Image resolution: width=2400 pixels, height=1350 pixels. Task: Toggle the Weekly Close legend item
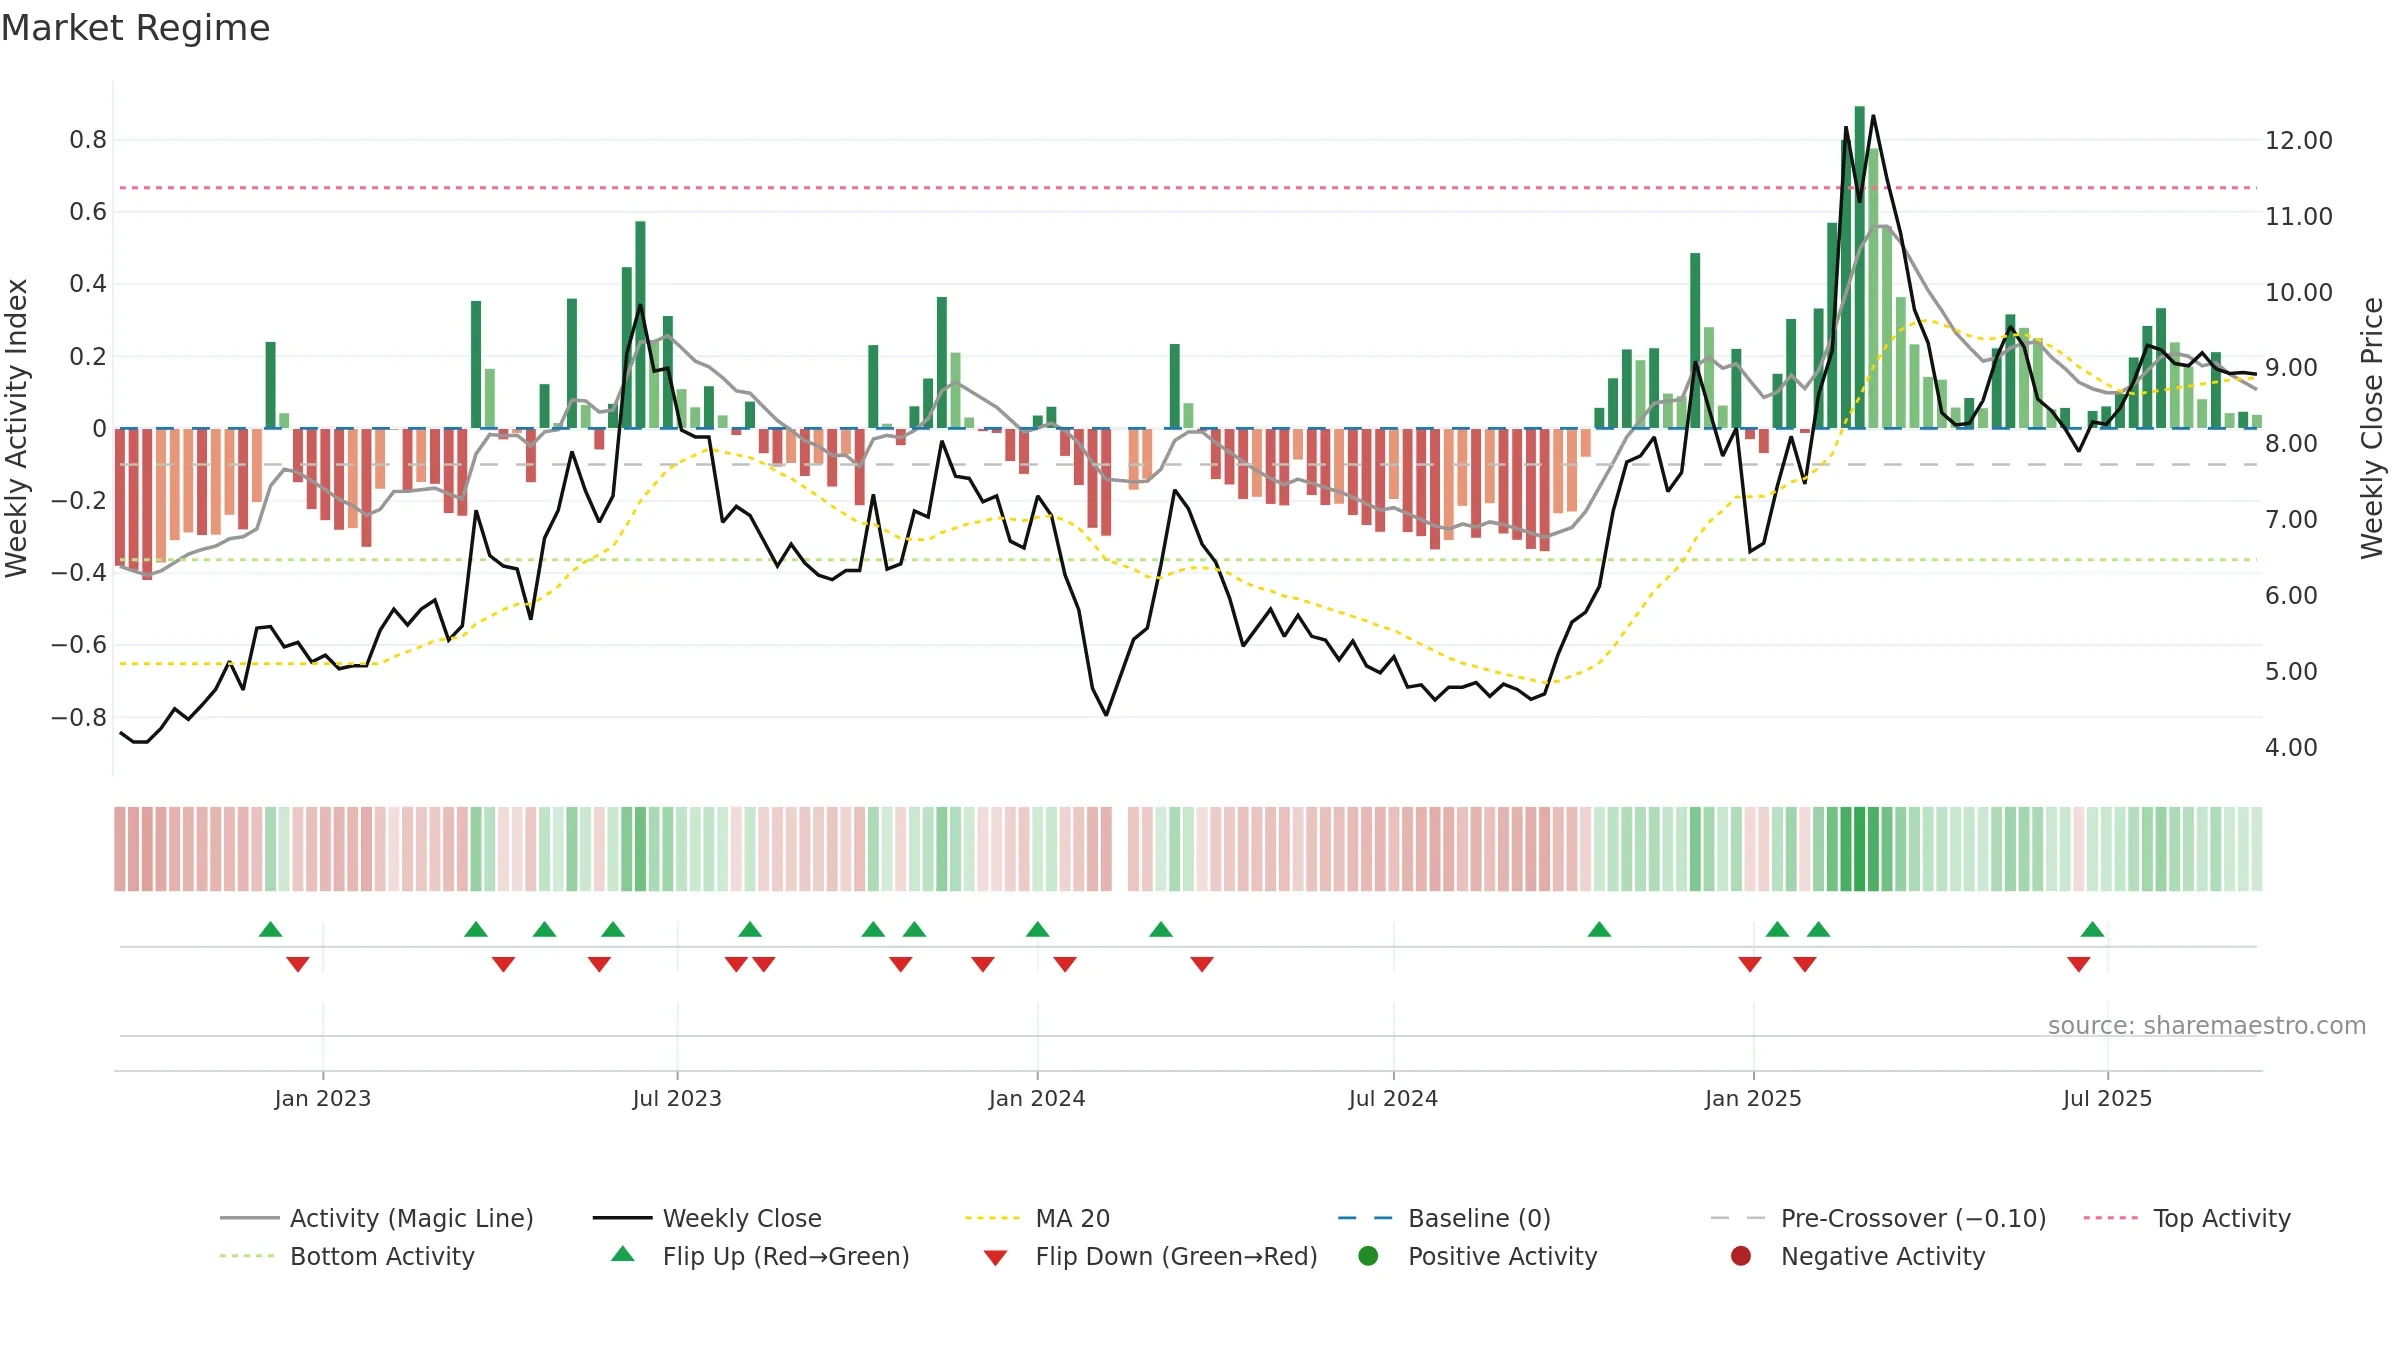(707, 1218)
